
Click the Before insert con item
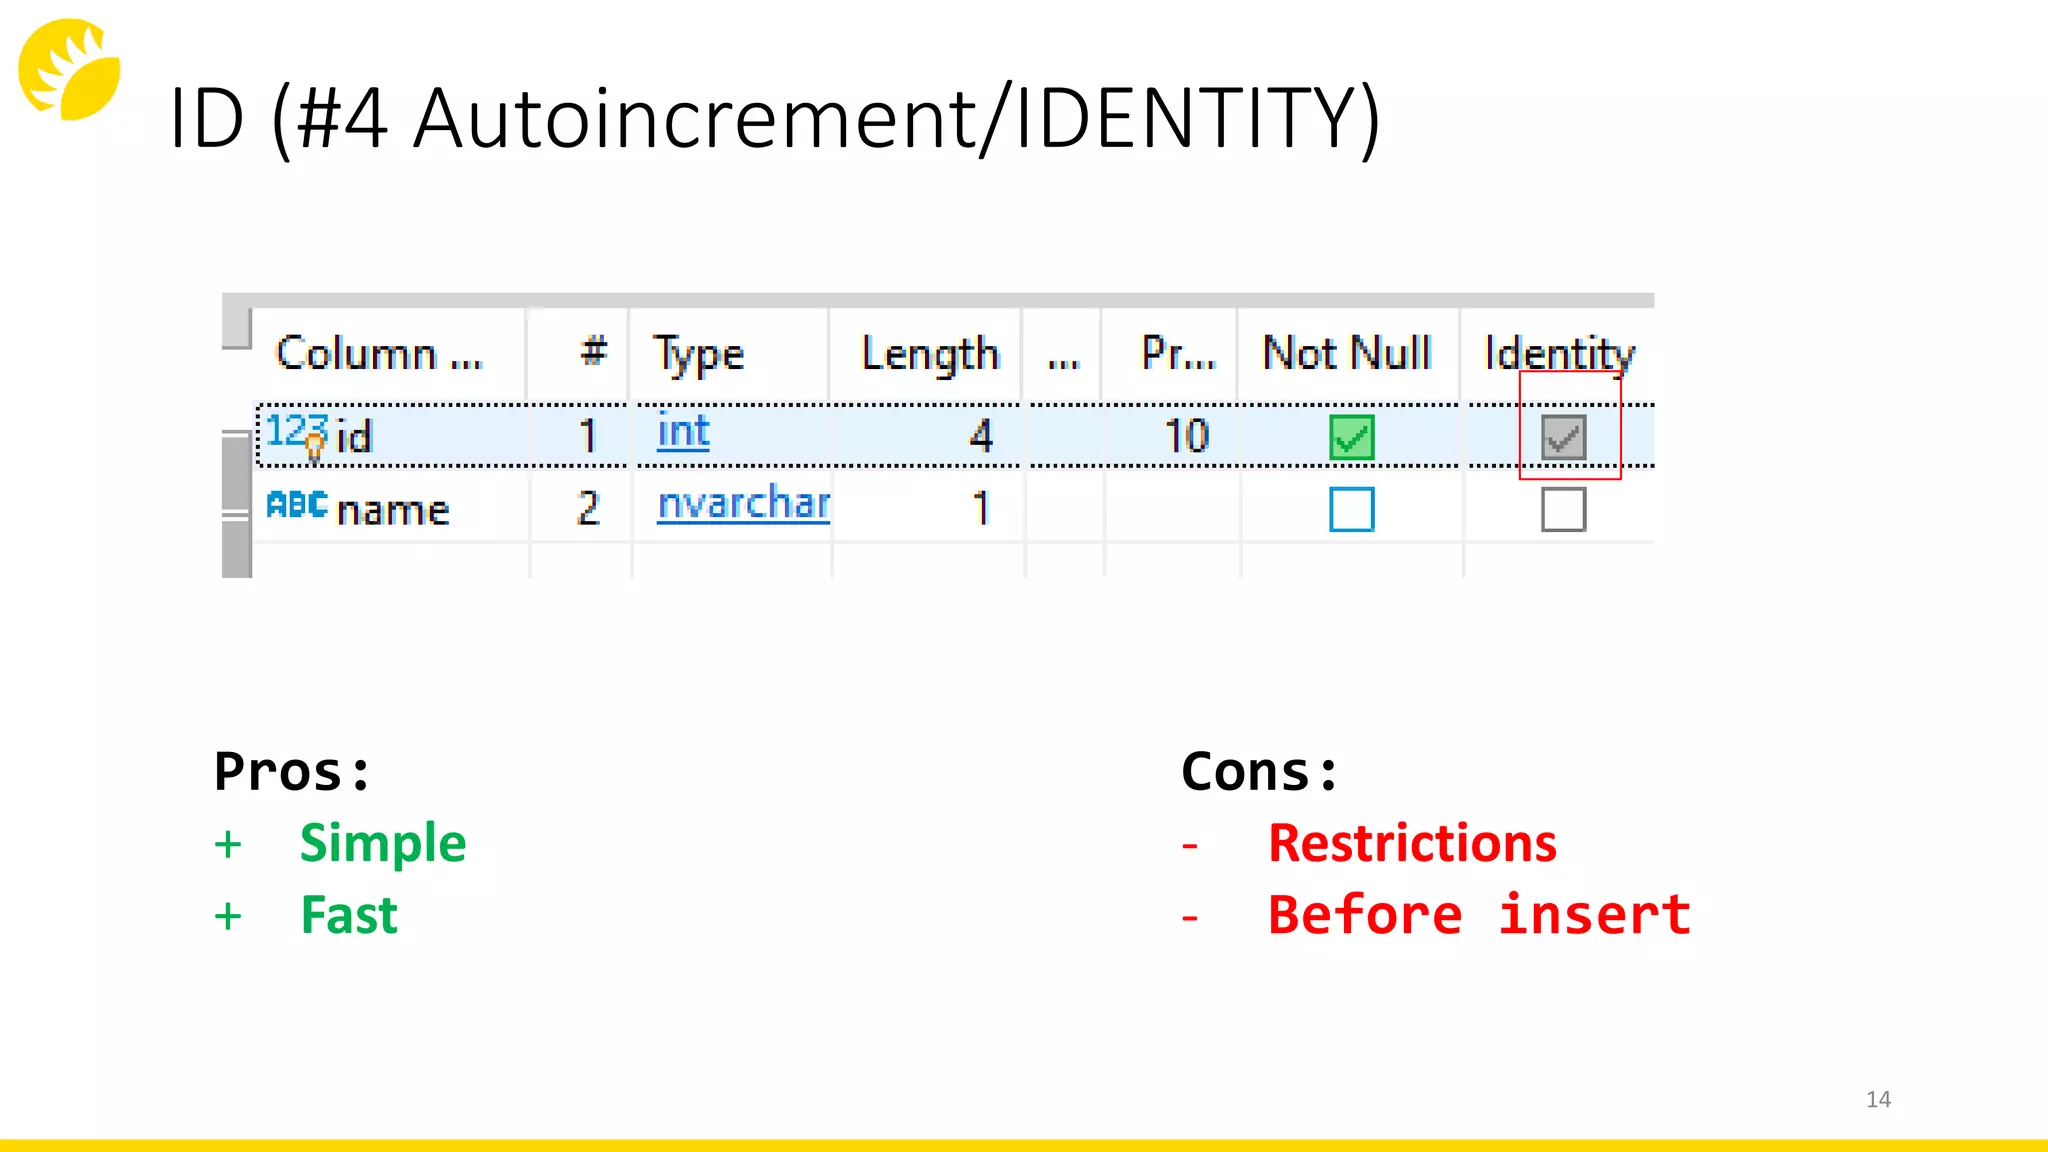click(1479, 915)
